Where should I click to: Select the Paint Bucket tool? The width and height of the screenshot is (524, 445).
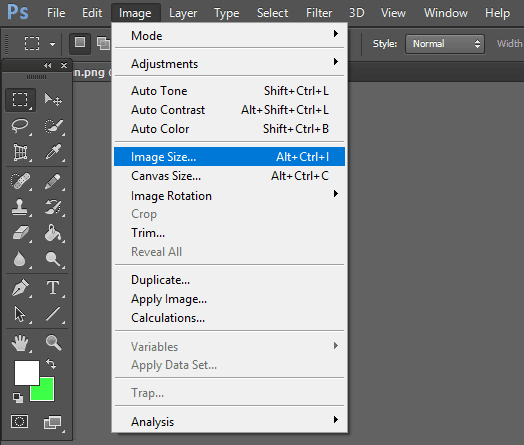[x=53, y=233]
